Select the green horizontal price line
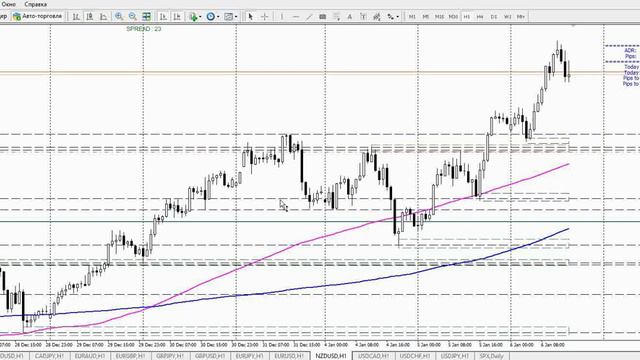 320,222
